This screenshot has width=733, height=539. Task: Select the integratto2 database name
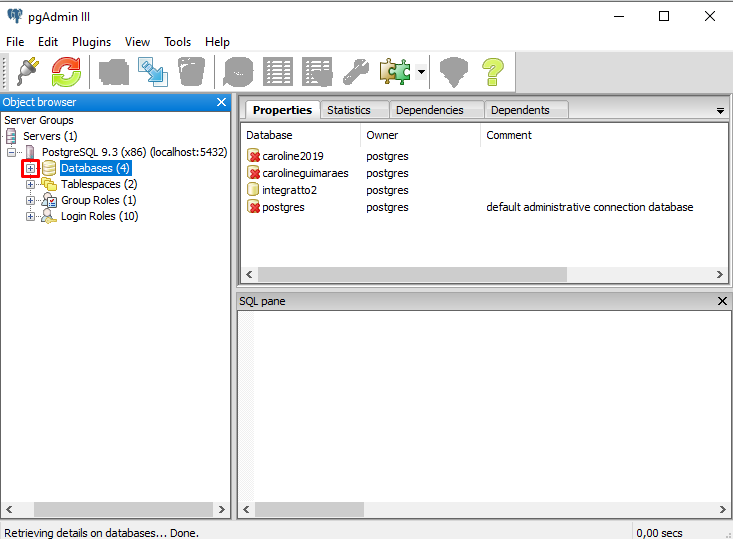[x=289, y=190]
